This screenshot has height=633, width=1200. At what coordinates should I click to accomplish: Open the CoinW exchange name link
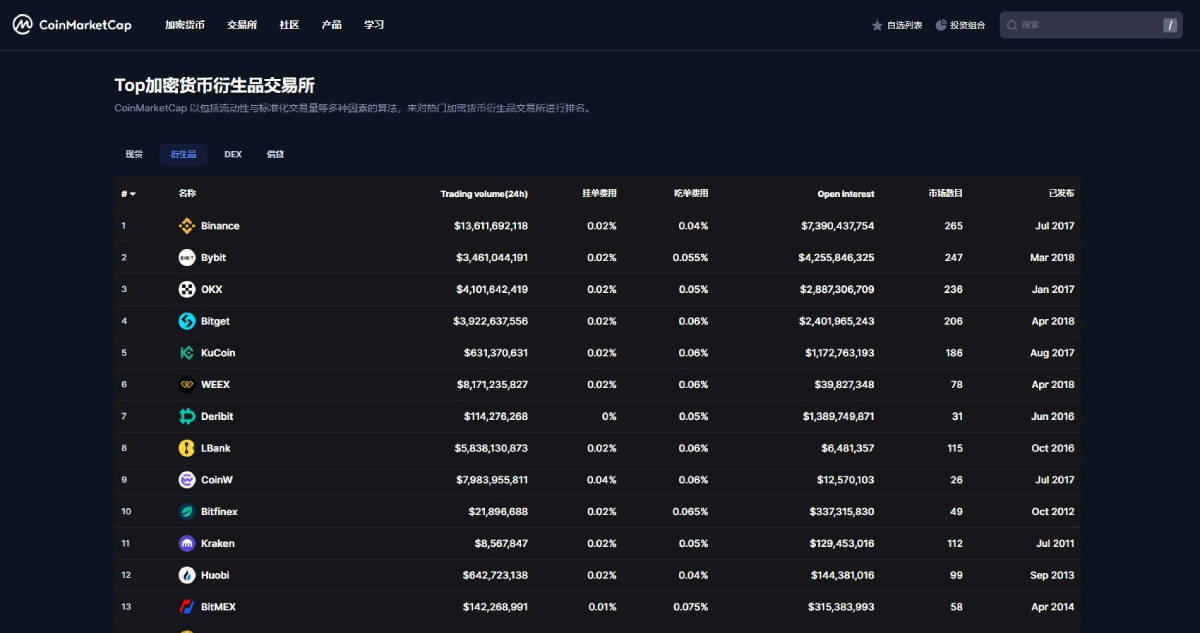click(x=217, y=480)
